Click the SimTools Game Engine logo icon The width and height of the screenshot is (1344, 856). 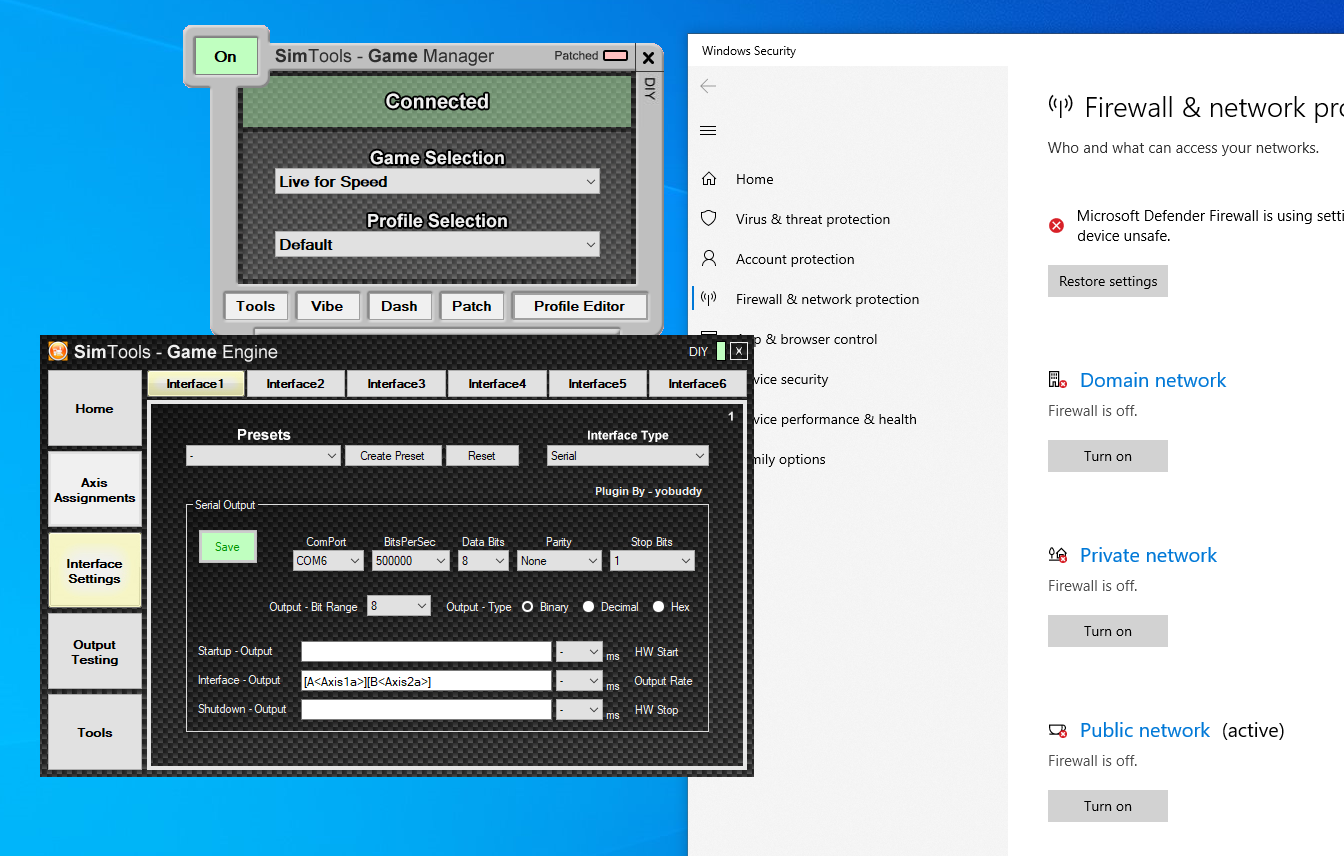(x=58, y=351)
